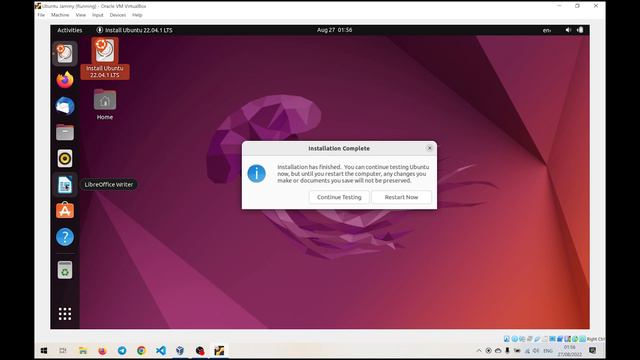Open Ubuntu Software from the dock
Image resolution: width=640 pixels, height=360 pixels.
click(x=65, y=211)
